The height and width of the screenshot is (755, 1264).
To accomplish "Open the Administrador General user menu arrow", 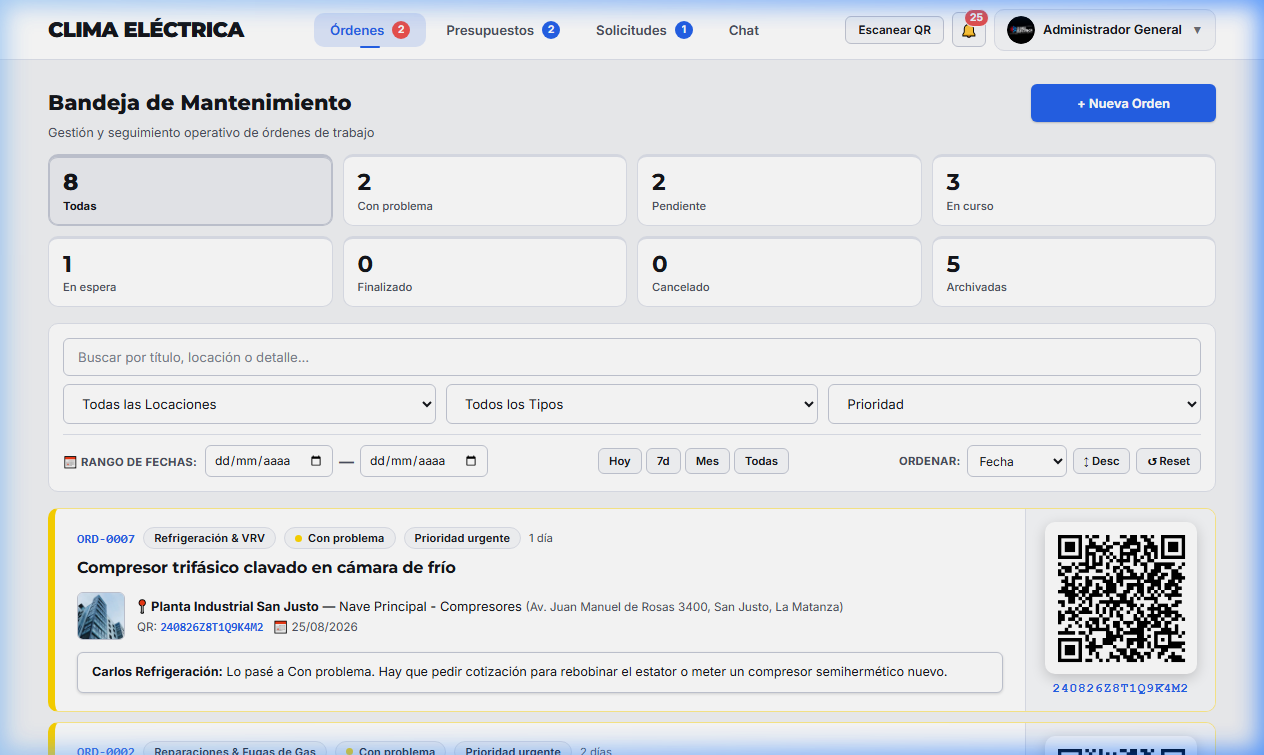I will pos(1197,30).
